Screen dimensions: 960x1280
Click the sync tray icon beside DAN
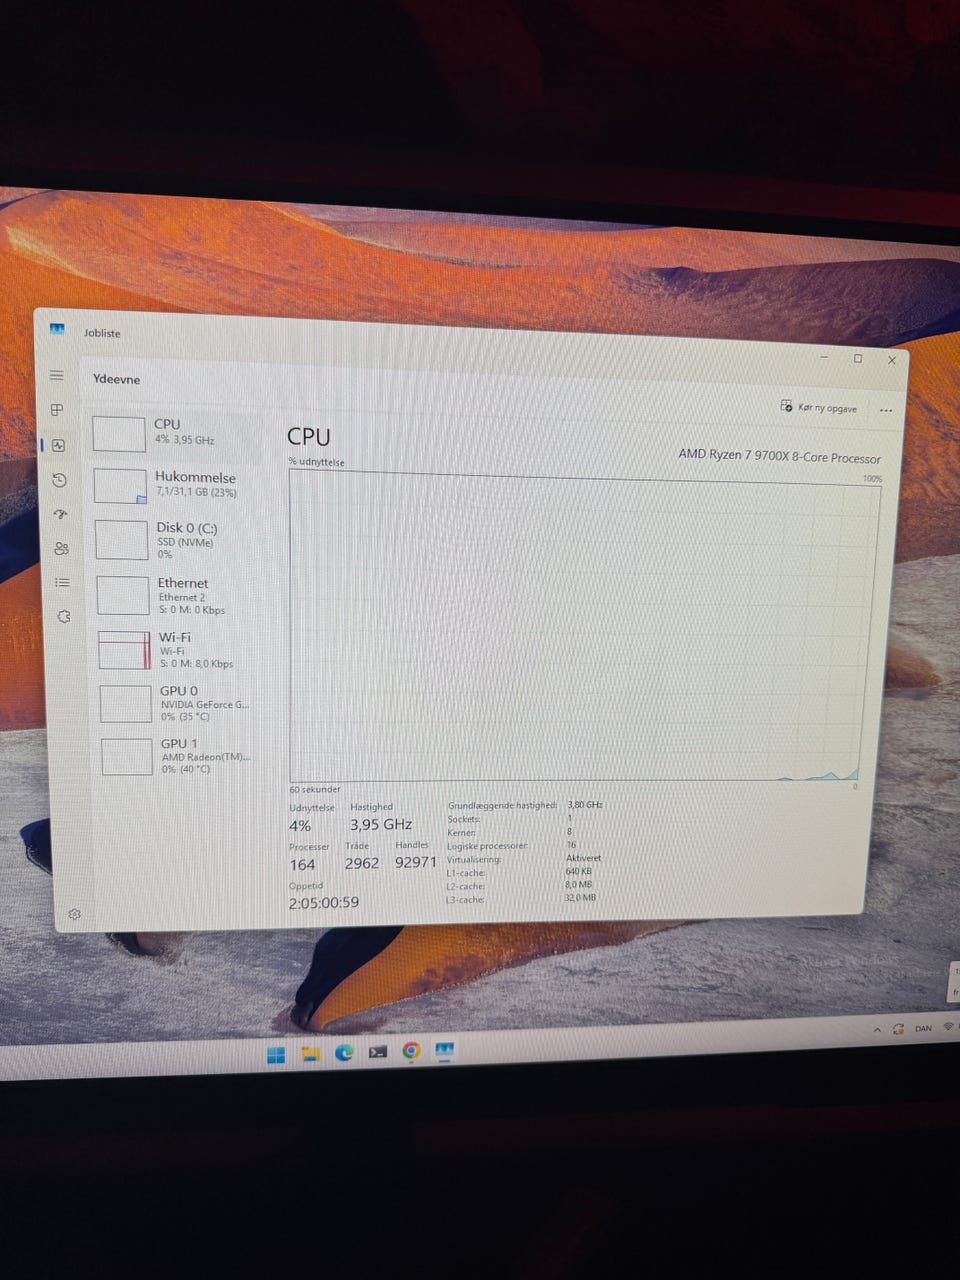pyautogui.click(x=898, y=1028)
